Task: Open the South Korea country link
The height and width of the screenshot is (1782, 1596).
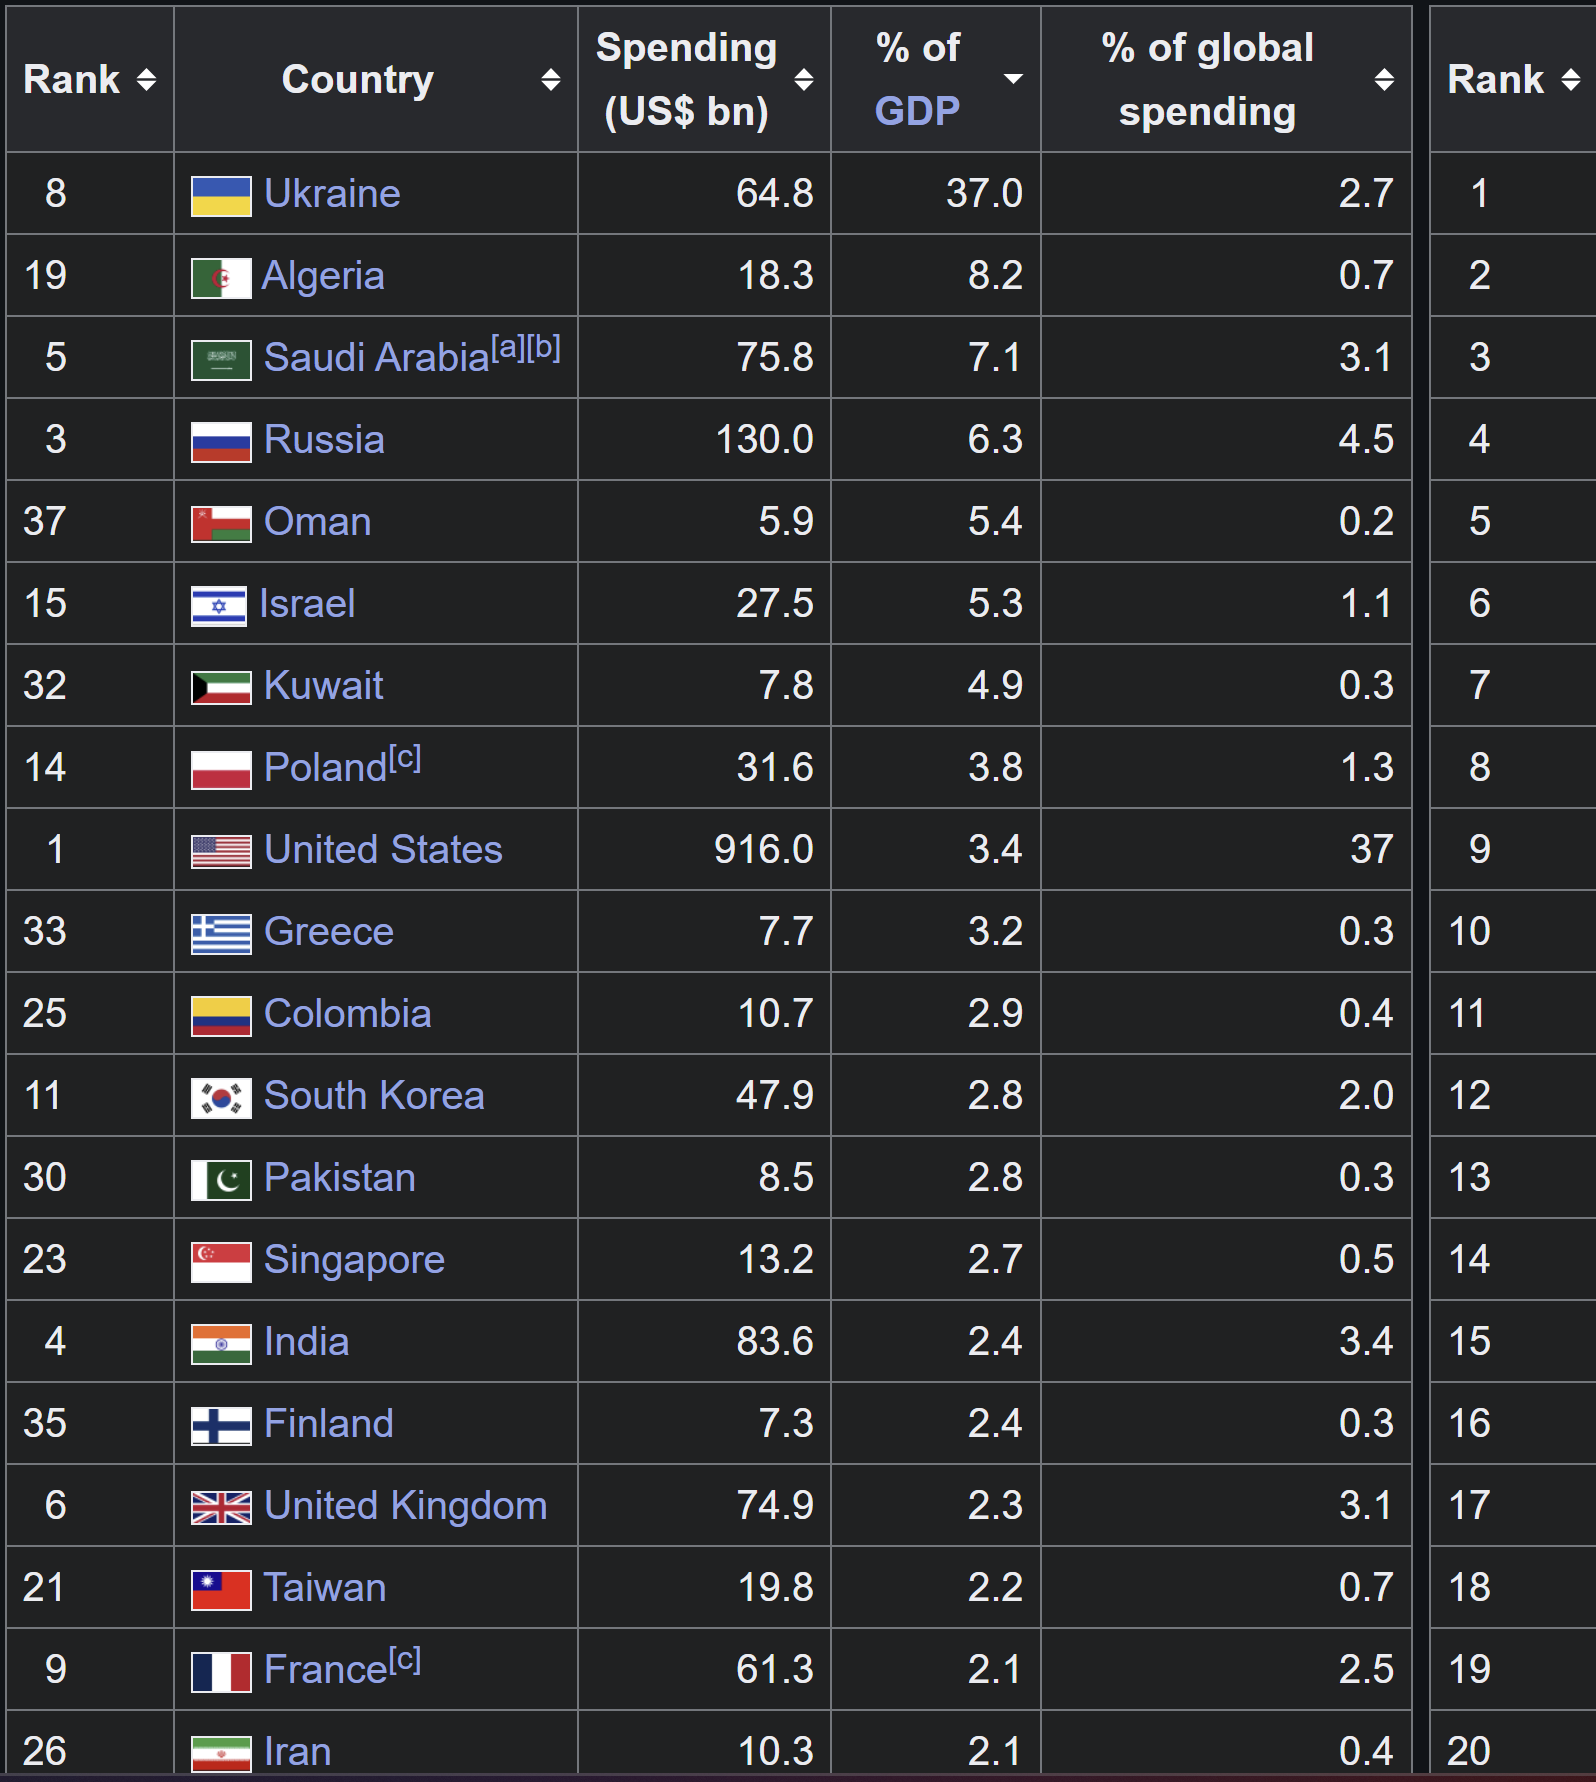Action: tap(374, 1096)
